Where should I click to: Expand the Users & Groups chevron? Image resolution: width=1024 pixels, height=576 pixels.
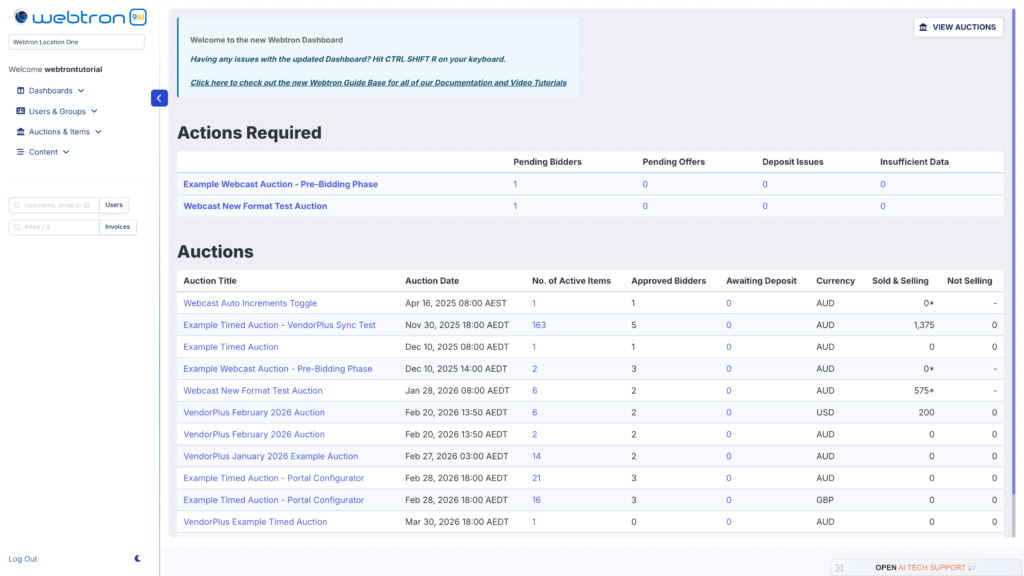coord(94,111)
